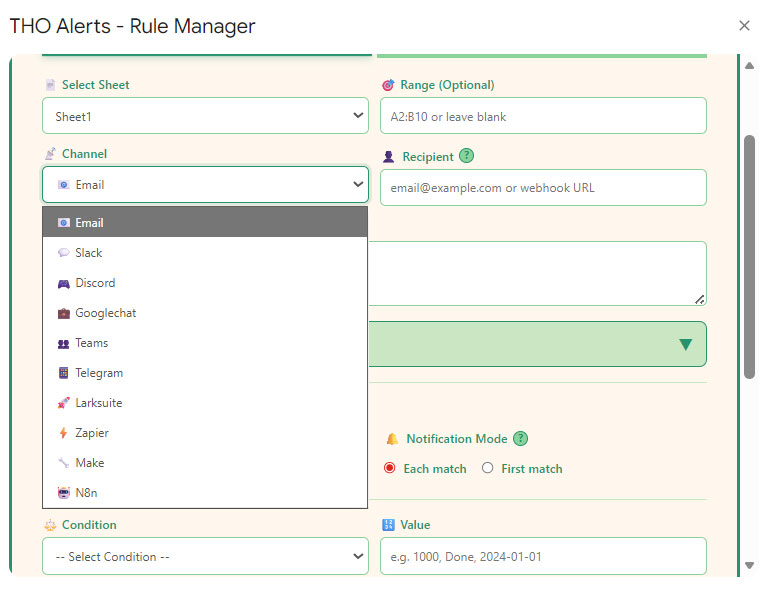The image size is (763, 594).
Task: Select First match notification mode
Action: click(488, 468)
